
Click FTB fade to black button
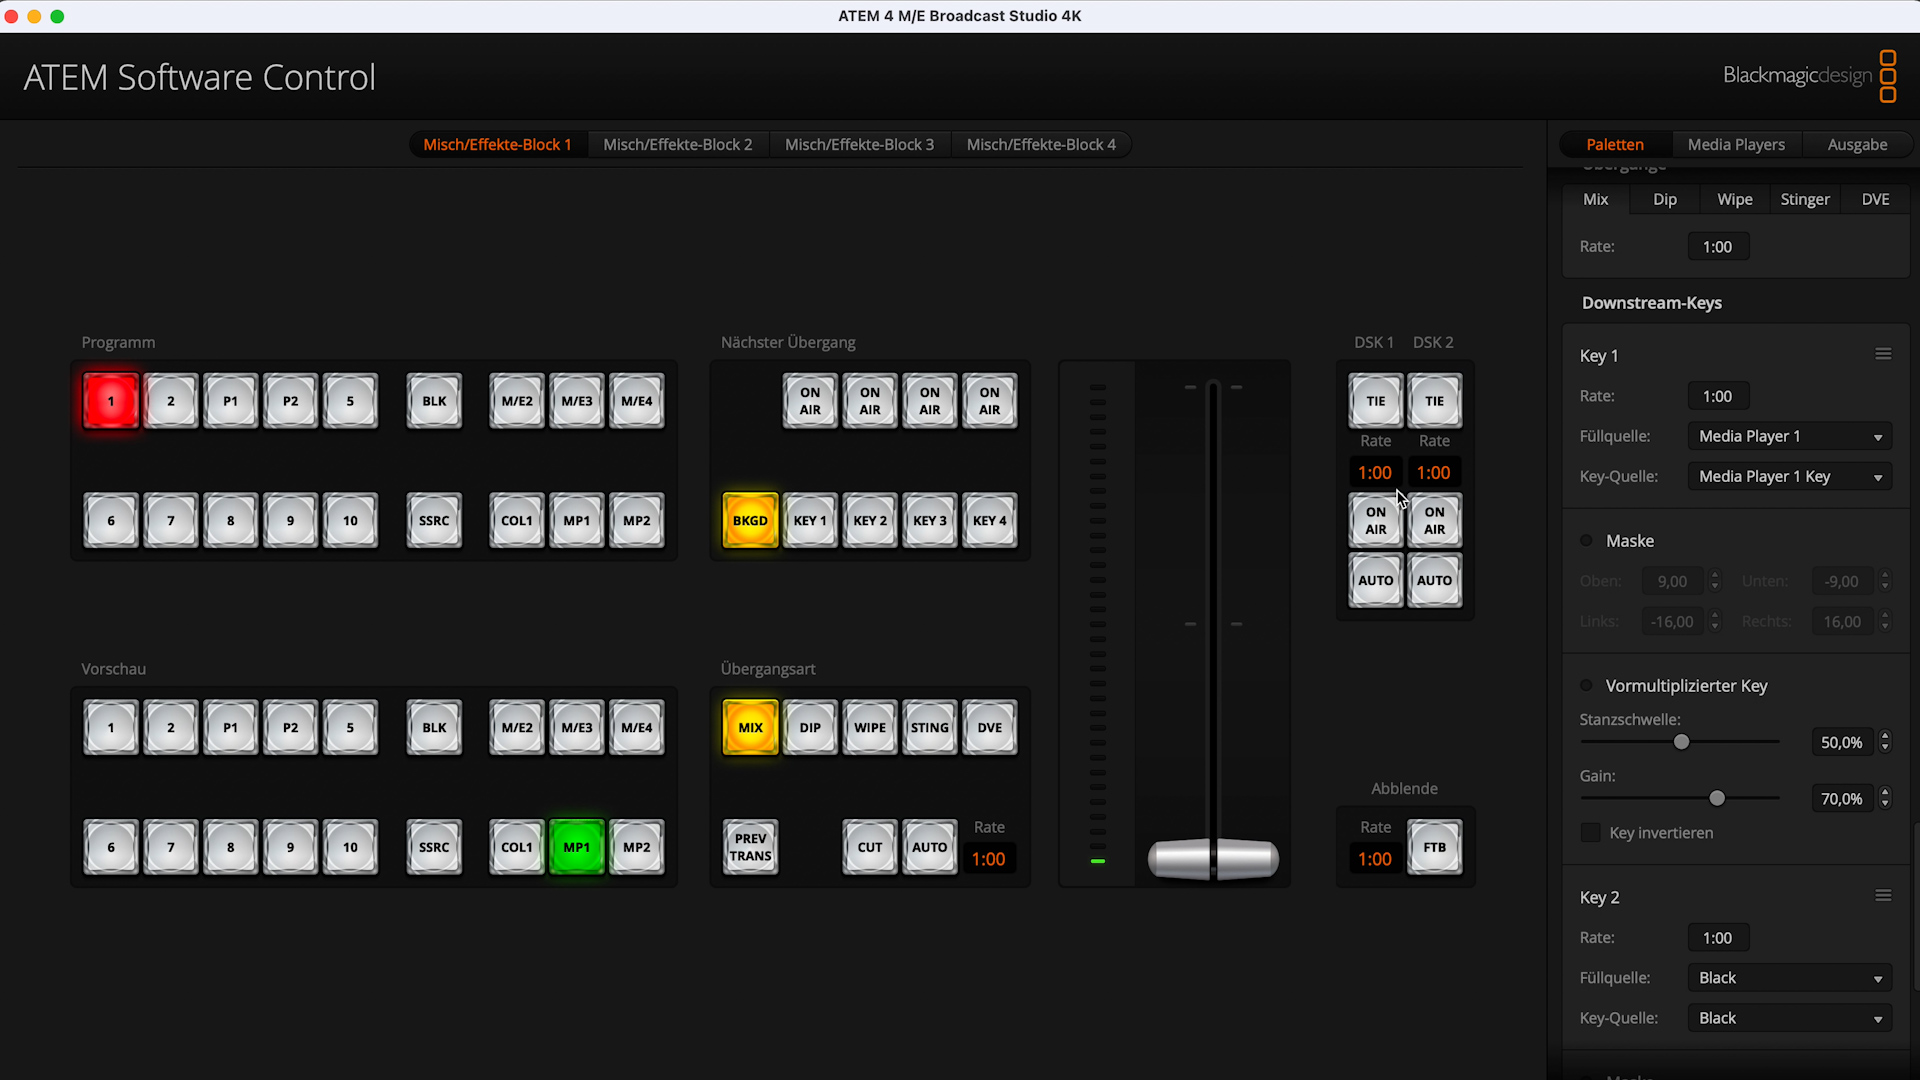(x=1433, y=847)
